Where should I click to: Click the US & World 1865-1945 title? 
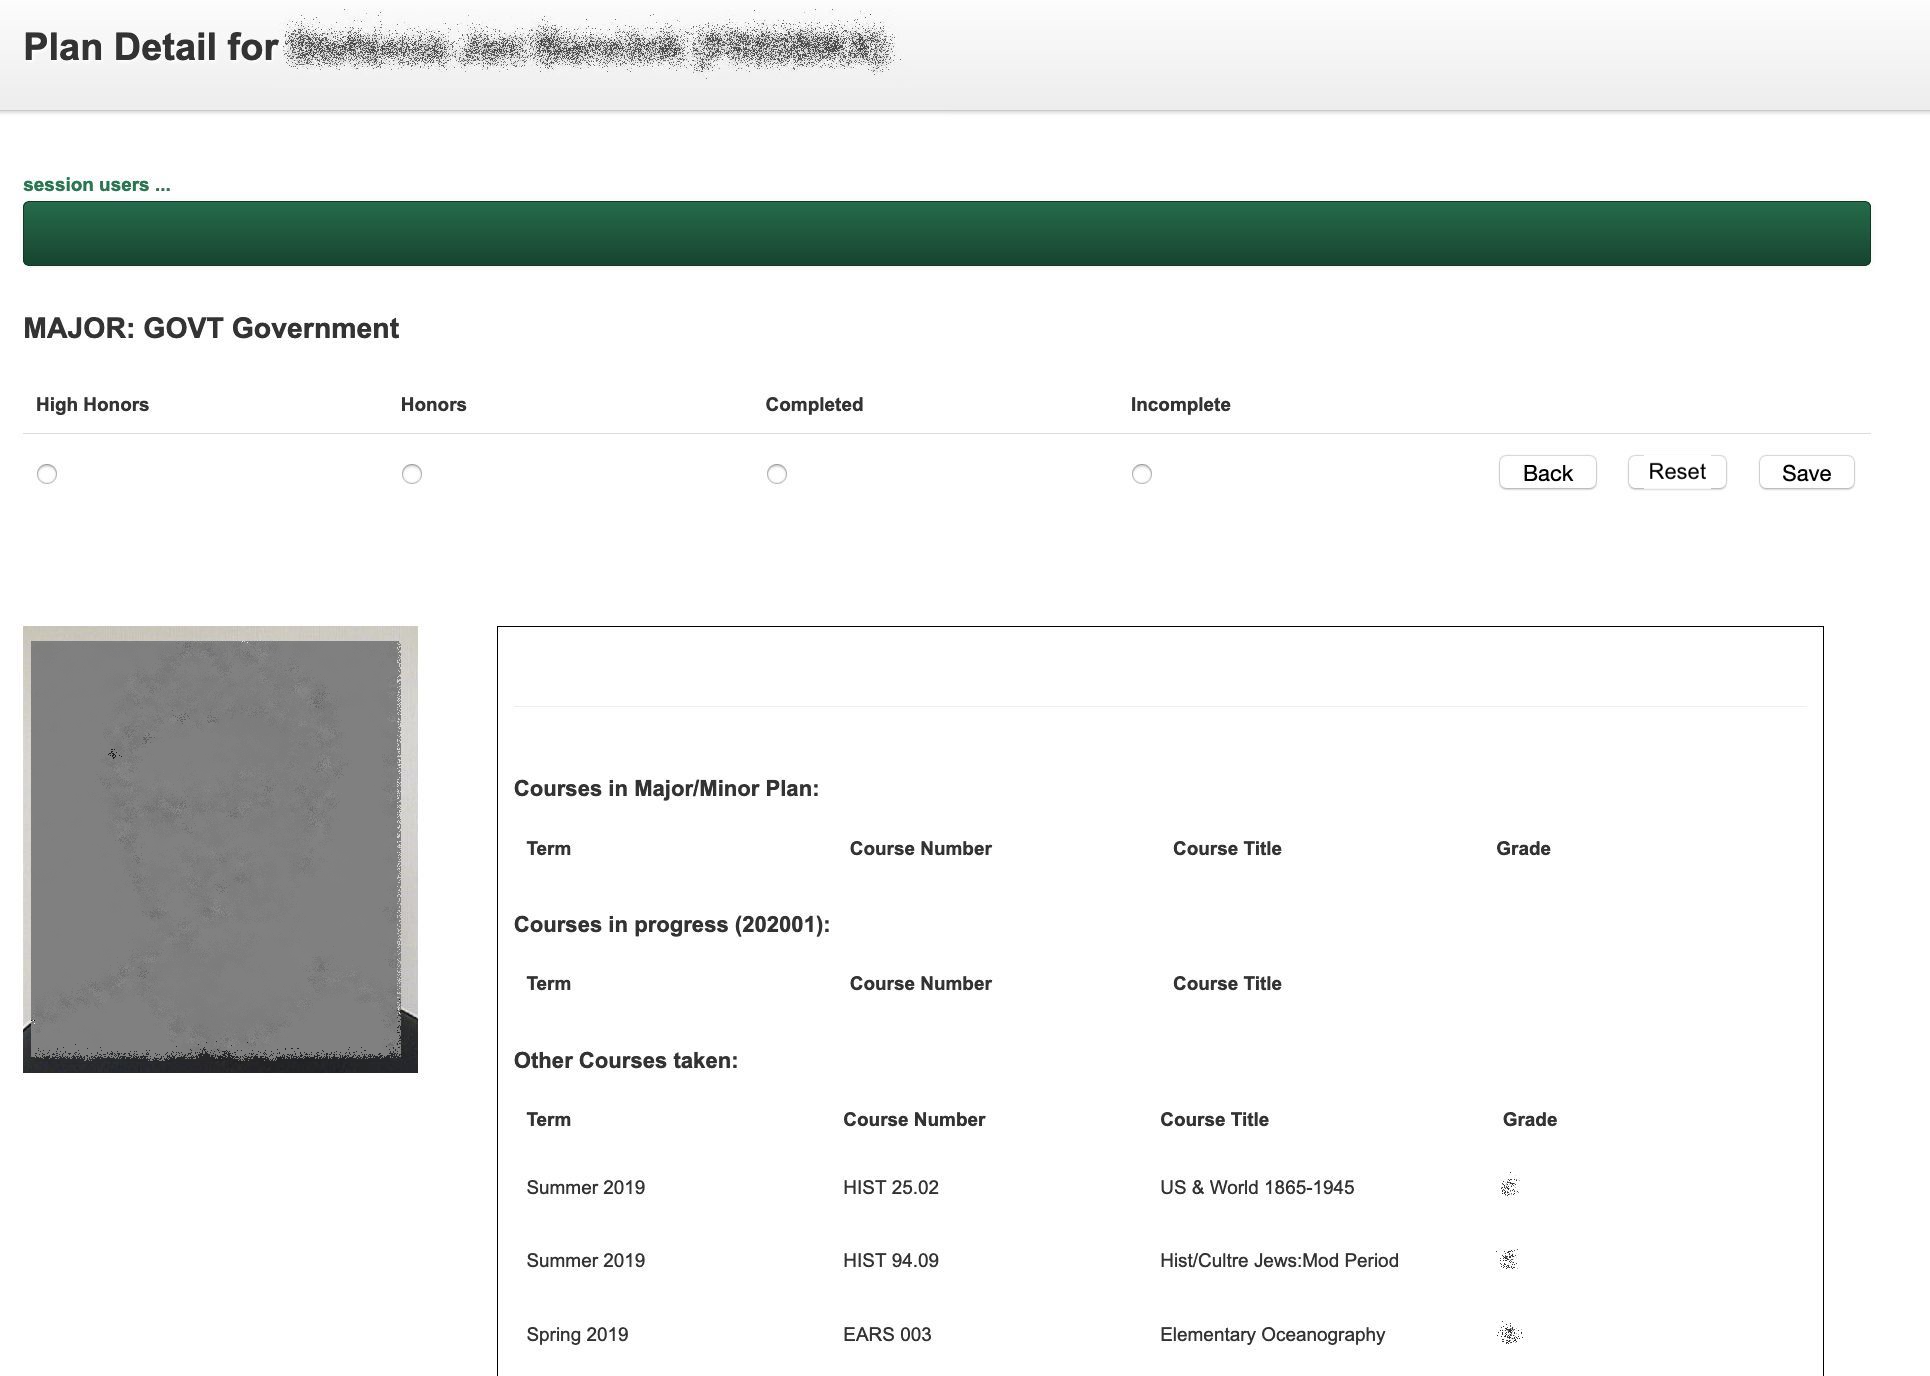(x=1256, y=1188)
